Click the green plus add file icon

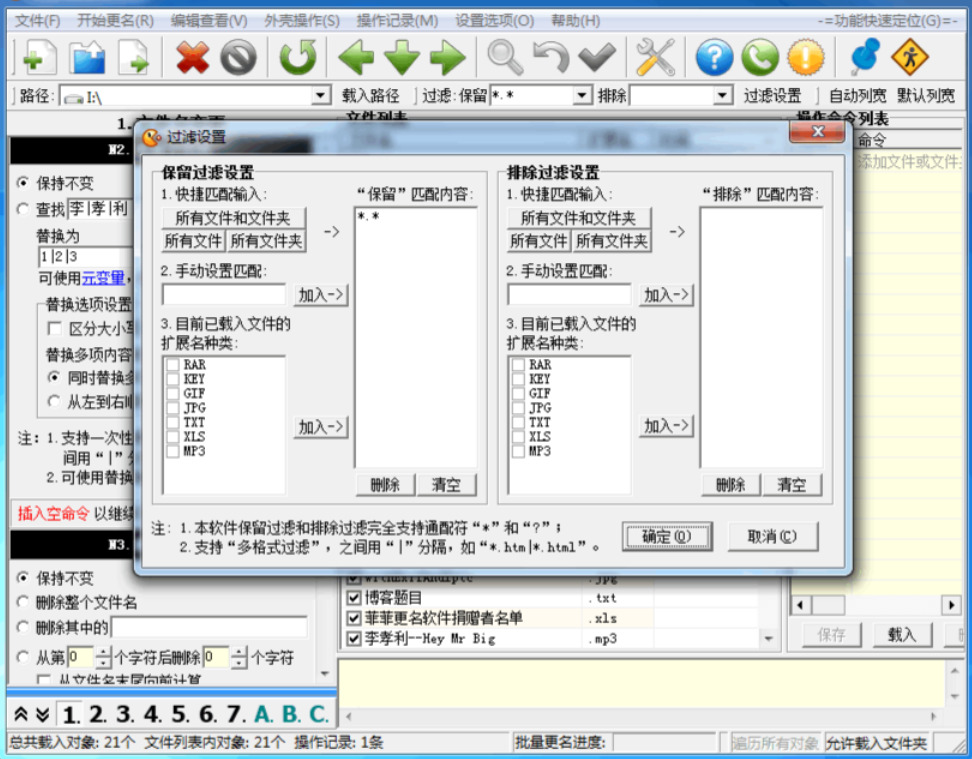click(39, 57)
